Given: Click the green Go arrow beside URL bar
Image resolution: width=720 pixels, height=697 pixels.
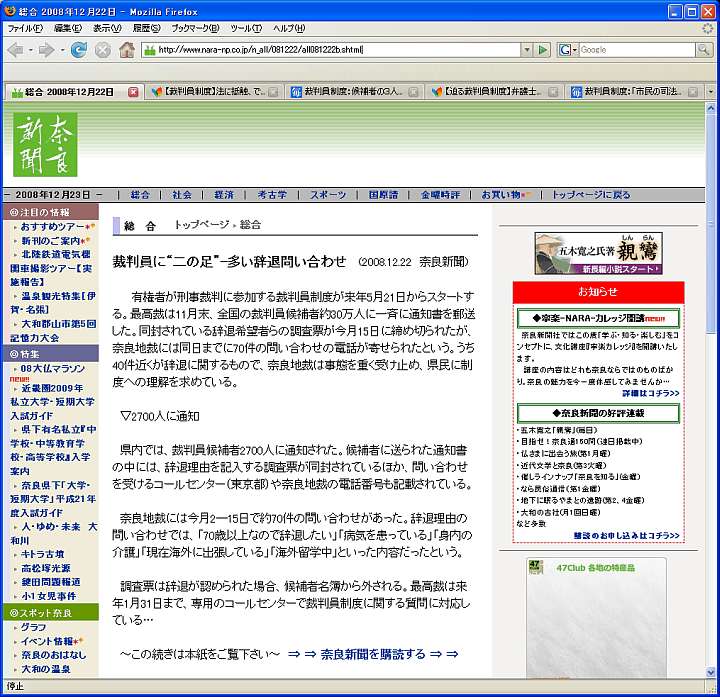Looking at the screenshot, I should tap(542, 50).
